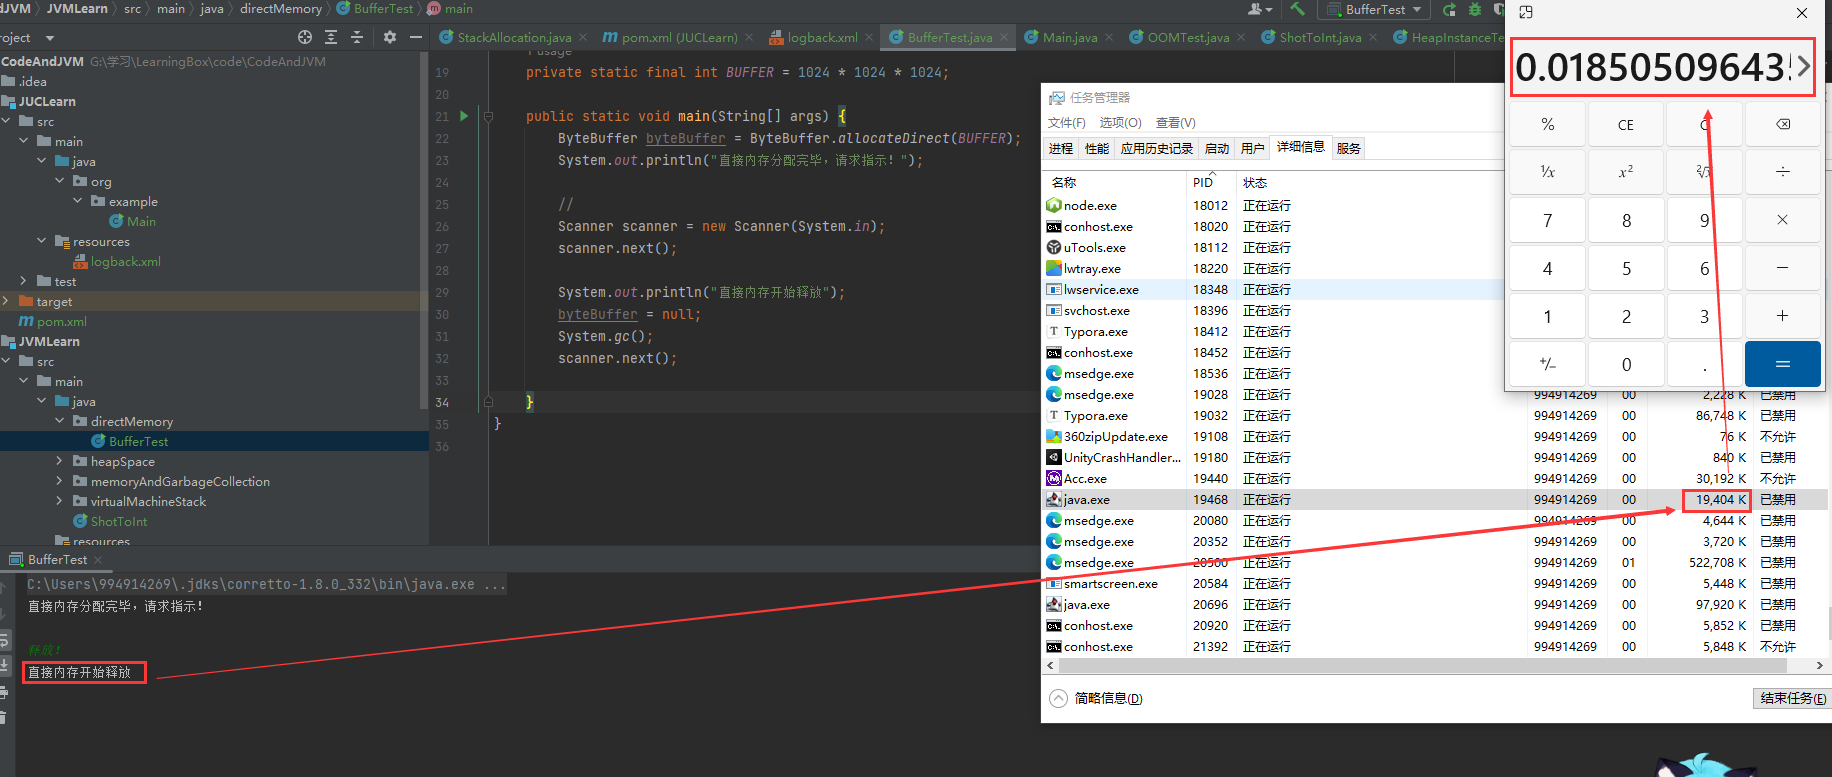Image resolution: width=1832 pixels, height=777 pixels.
Task: Click Task Manager horizontal scrollbar right arrow
Action: coord(1819,665)
